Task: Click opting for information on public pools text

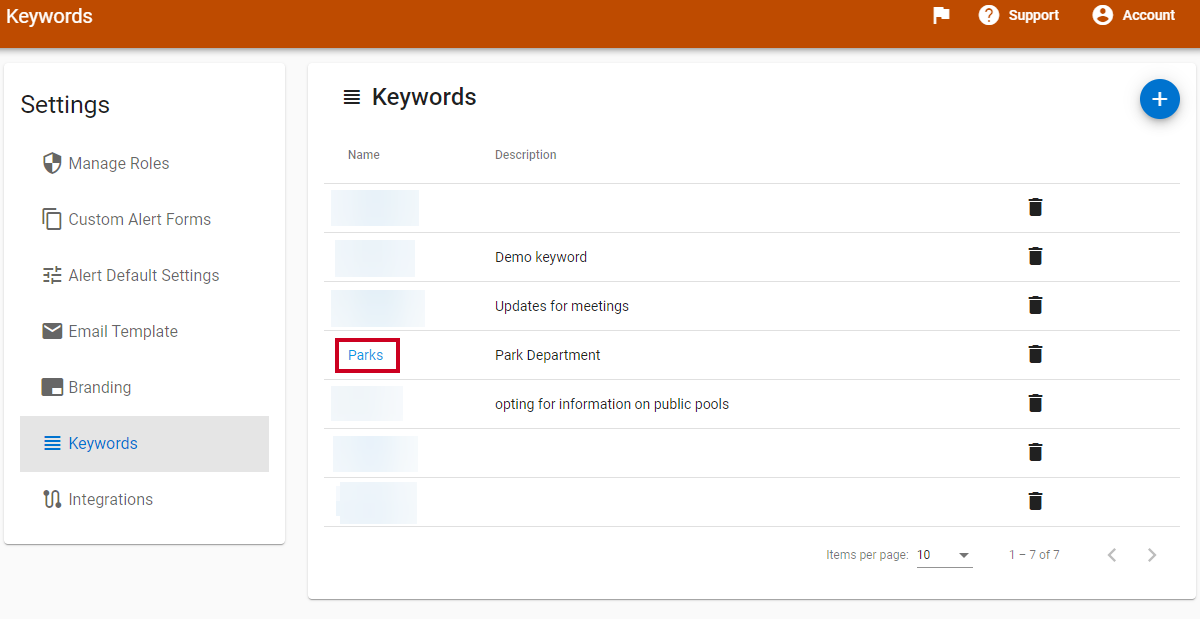Action: 612,404
